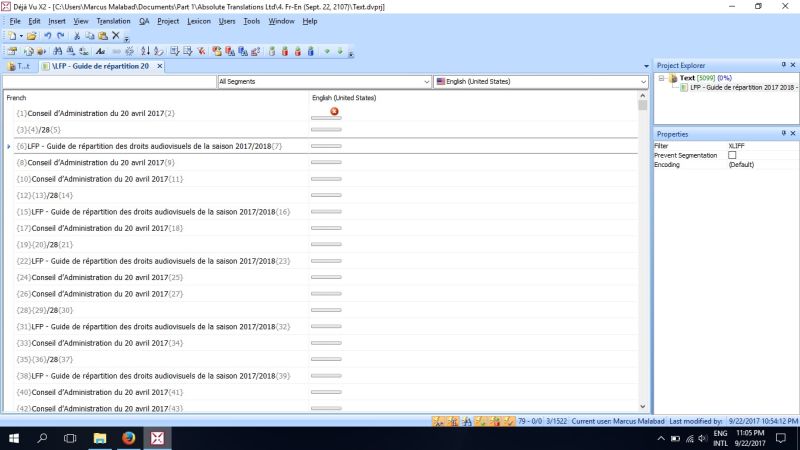The height and width of the screenshot is (450, 800).
Task: Click the Open folder toolbar icon
Action: point(32,36)
